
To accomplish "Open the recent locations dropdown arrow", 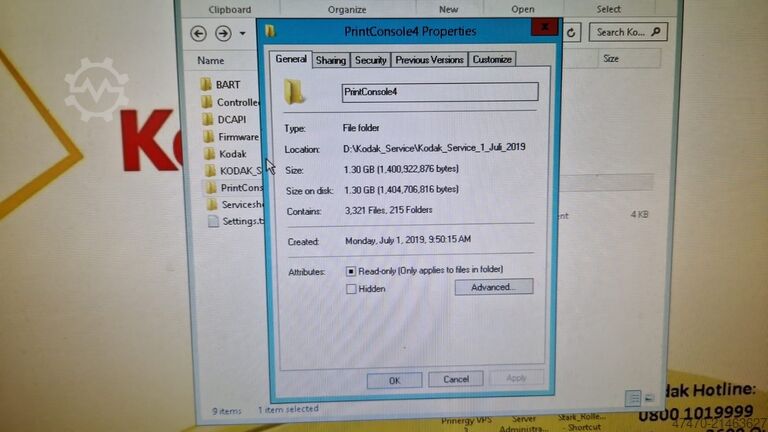I will [242, 34].
